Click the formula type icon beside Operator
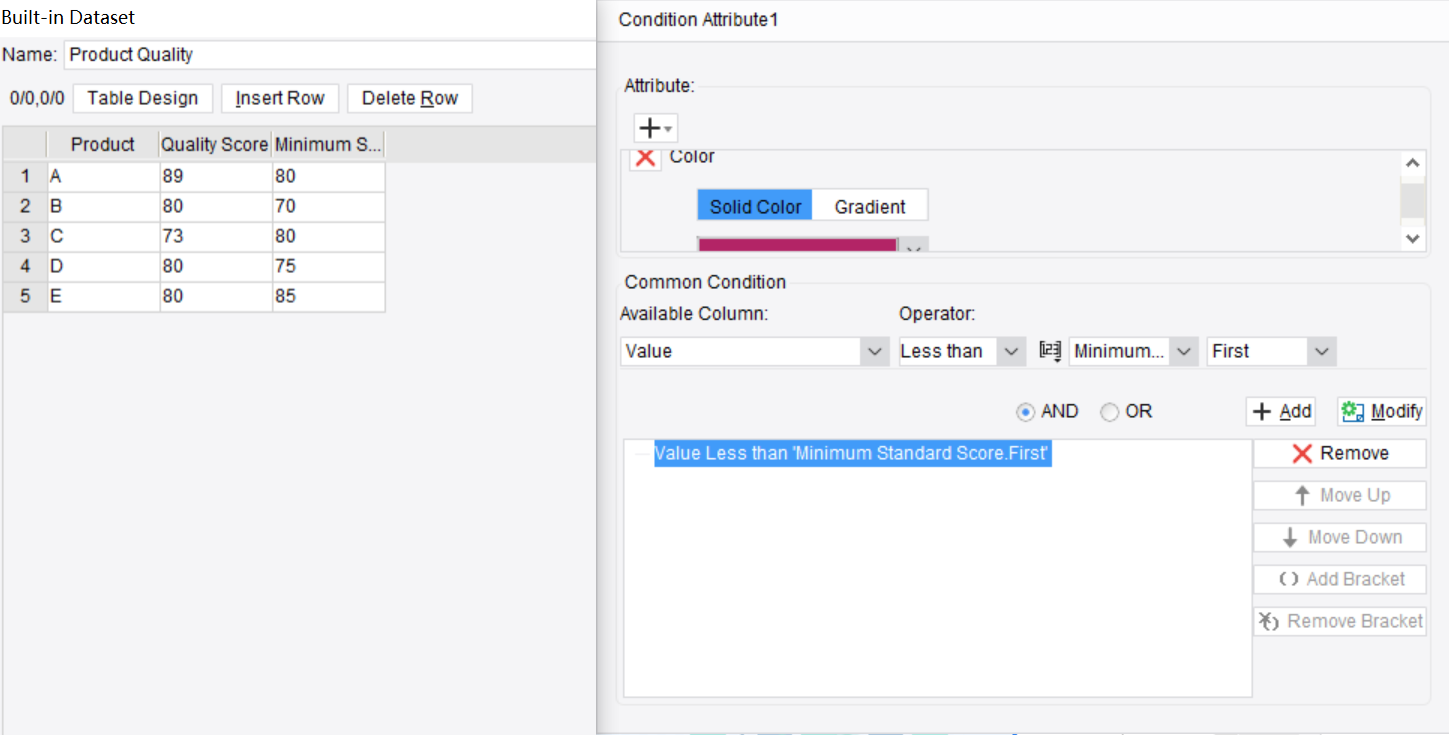Screen dimensions: 1449x735 pos(1049,351)
